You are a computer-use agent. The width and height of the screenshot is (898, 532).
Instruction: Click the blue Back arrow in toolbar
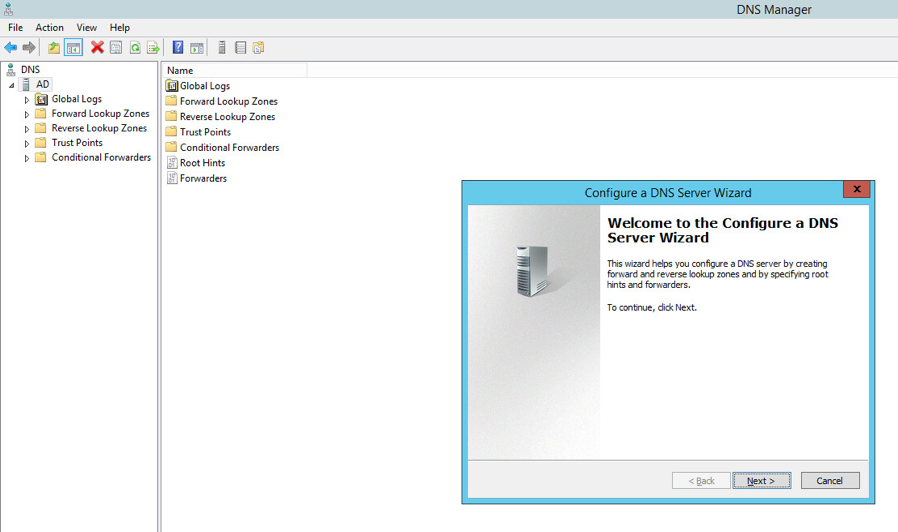[11, 47]
